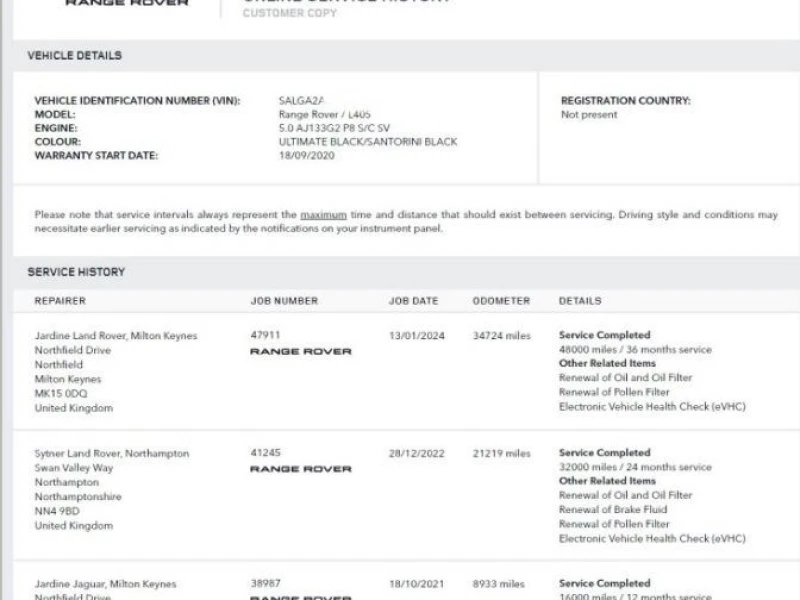Click the Range Rover logo under job 47911
Viewport: 800px width, 600px height.
coord(301,352)
